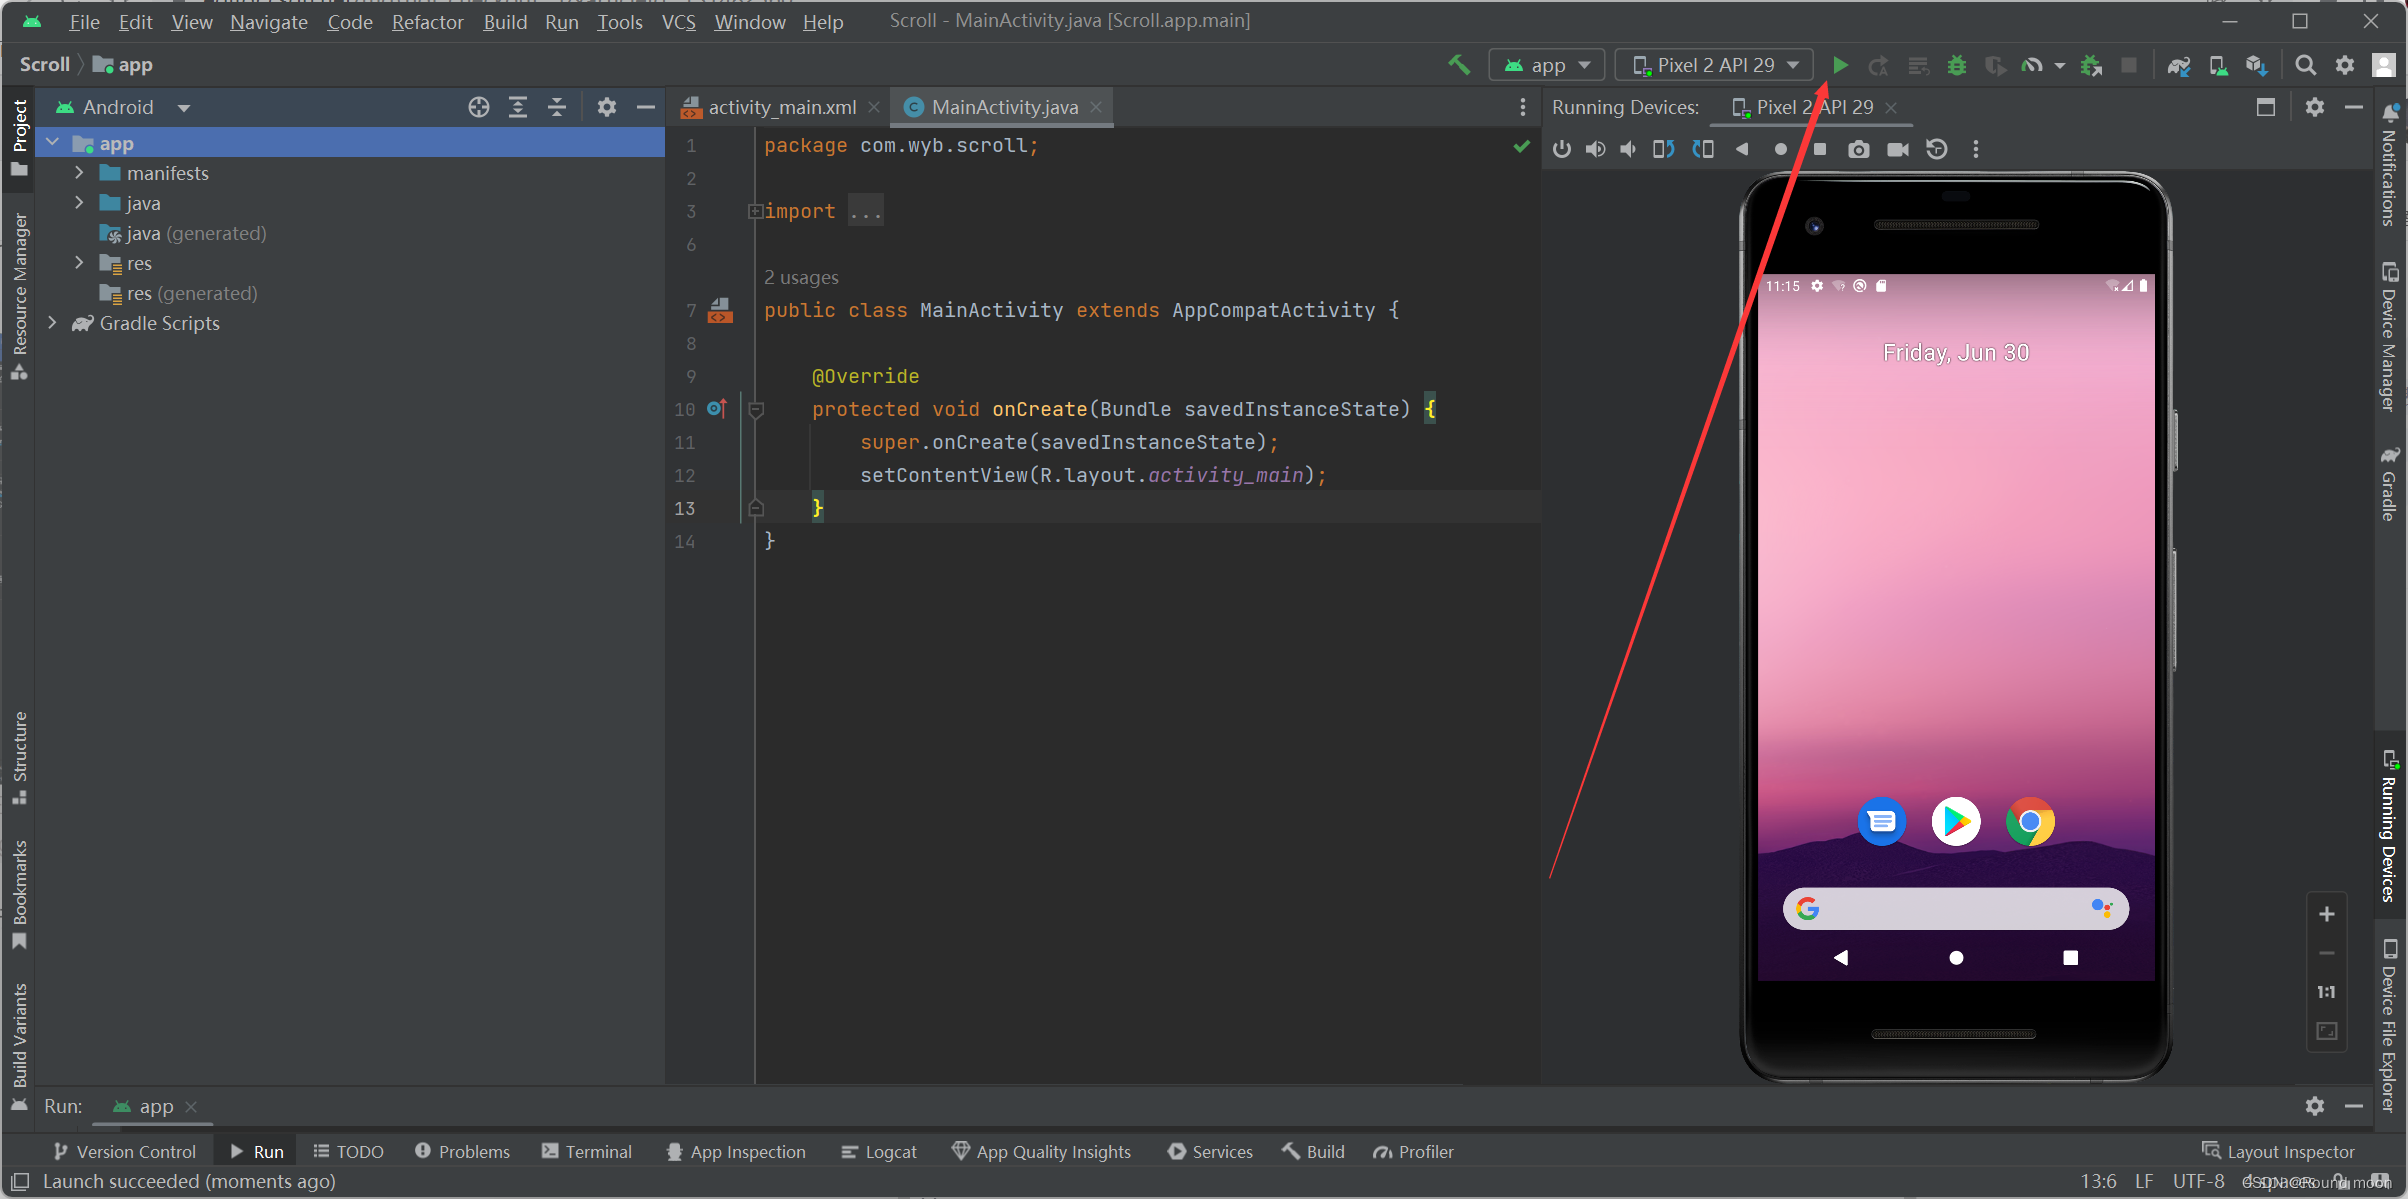Expand the manifests folder
The width and height of the screenshot is (2408, 1199).
(79, 173)
